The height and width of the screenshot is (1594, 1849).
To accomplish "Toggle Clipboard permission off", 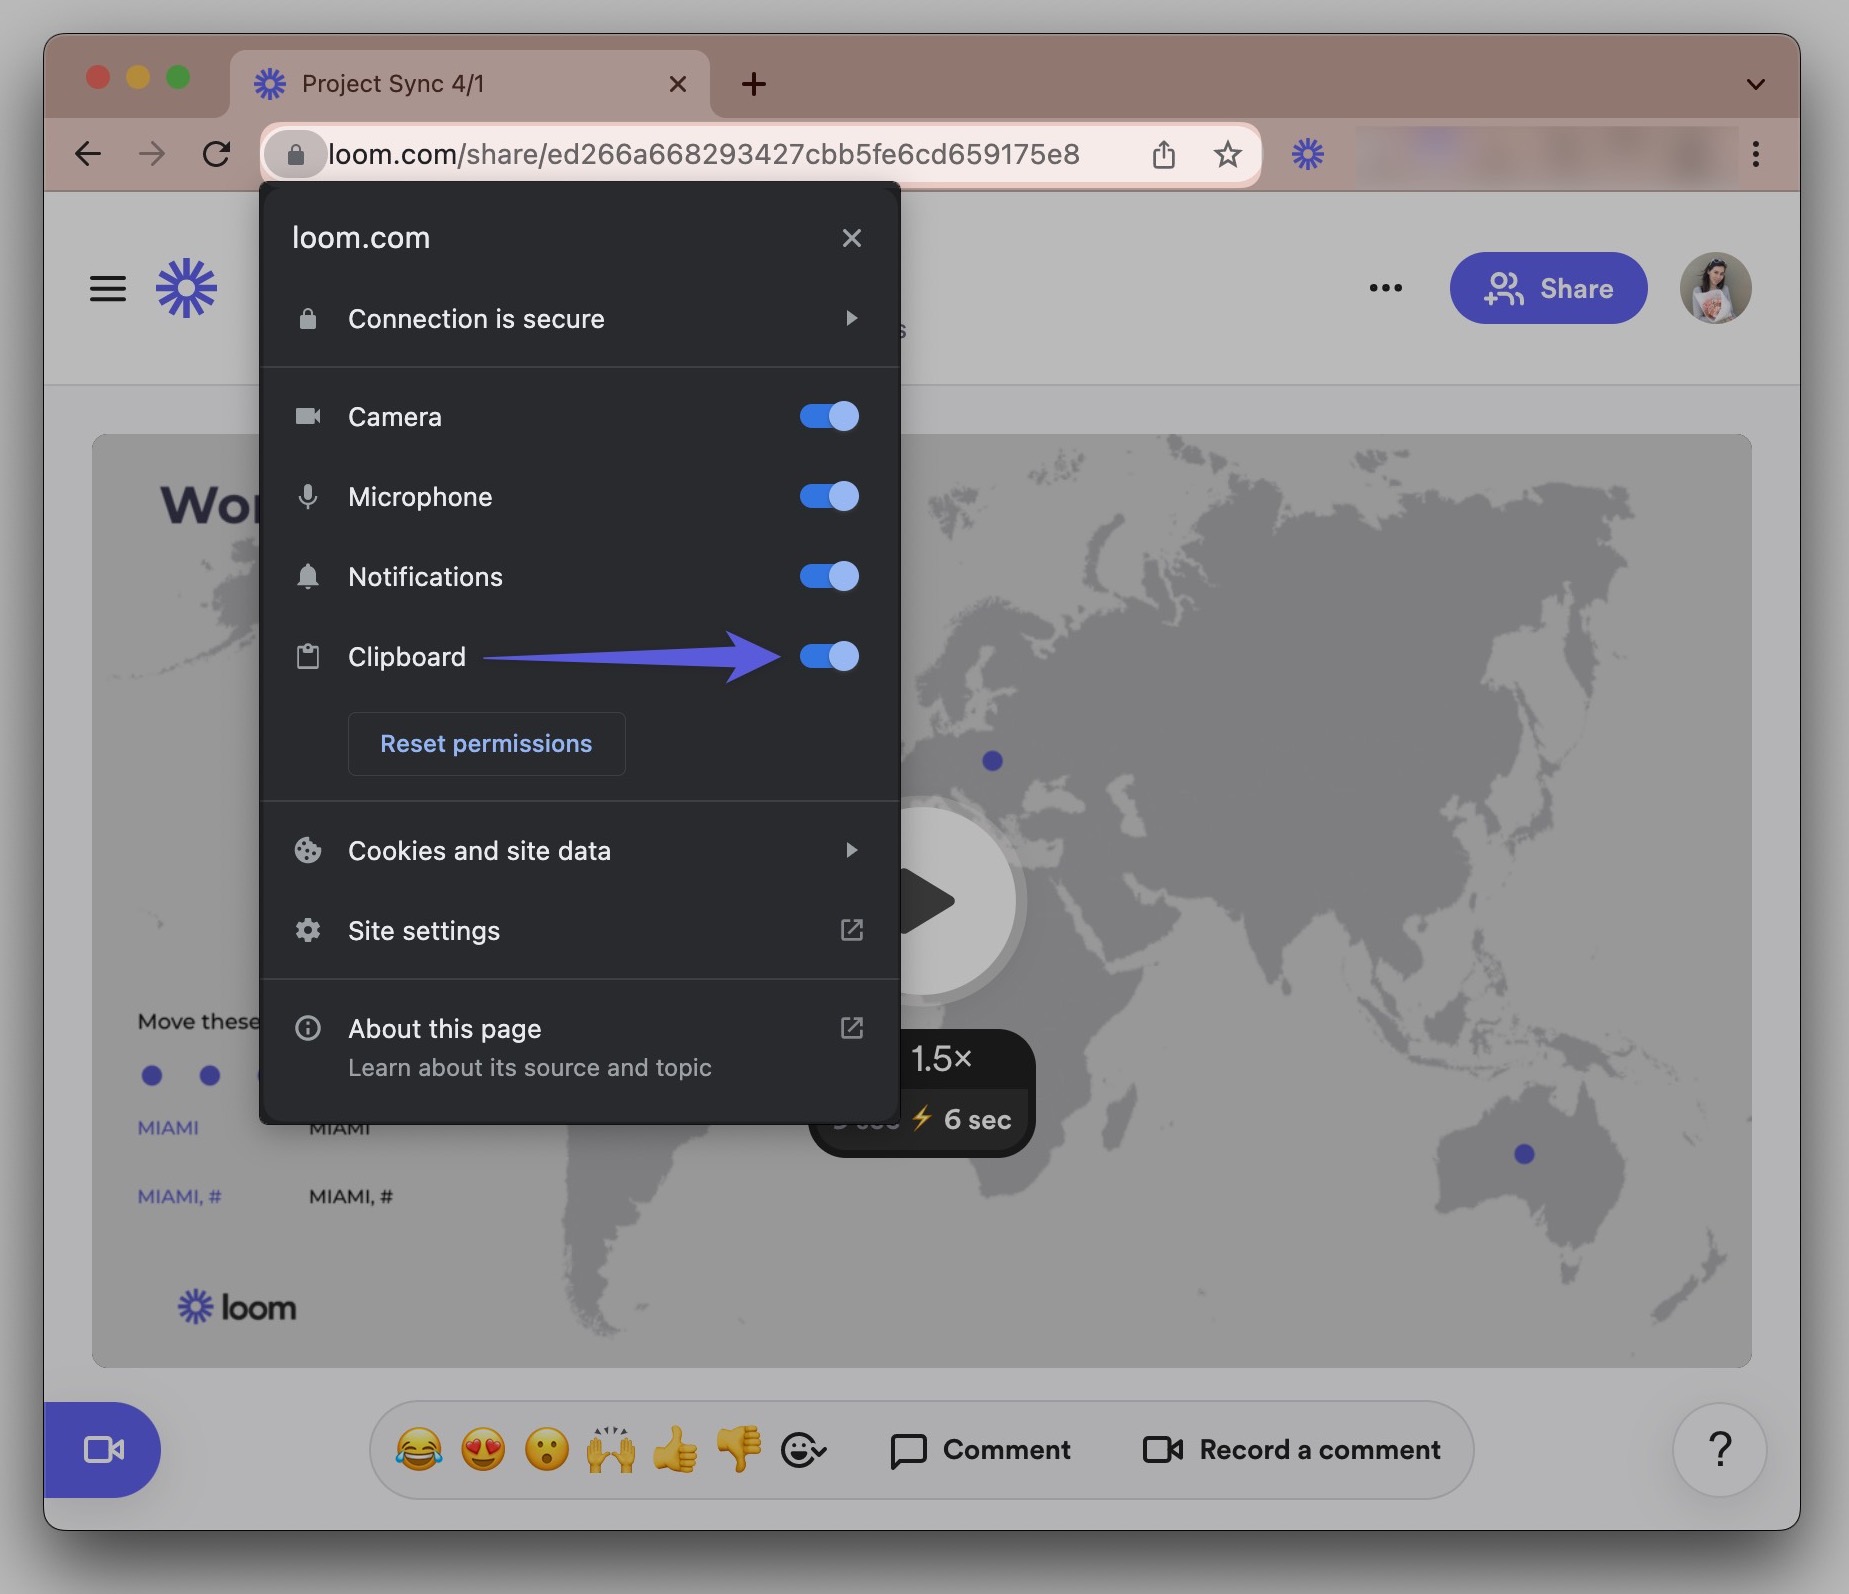I will tap(829, 656).
